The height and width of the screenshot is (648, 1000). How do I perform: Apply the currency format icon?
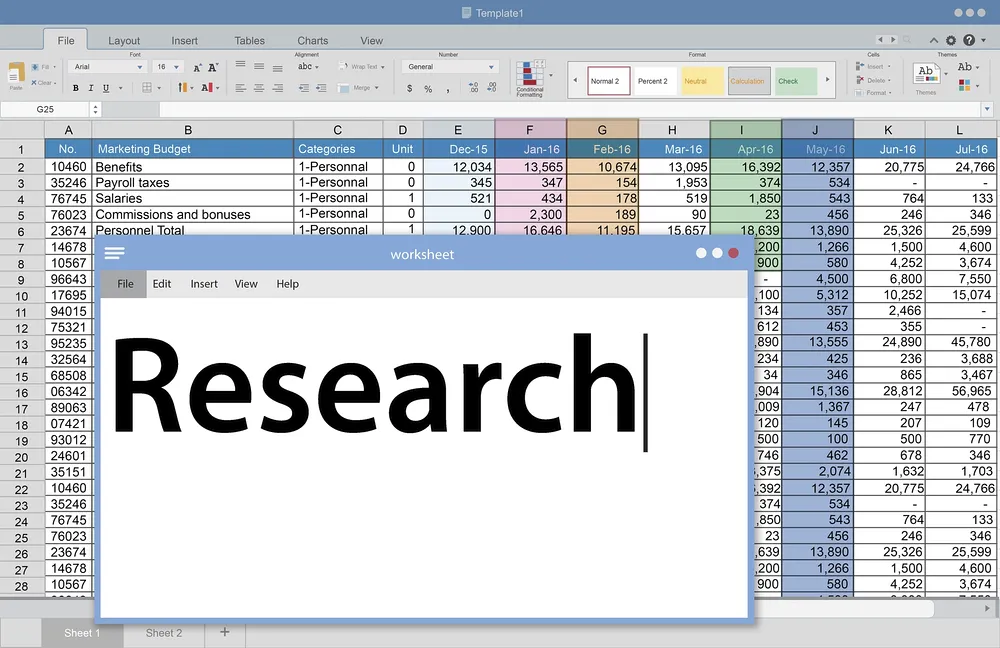tap(410, 87)
